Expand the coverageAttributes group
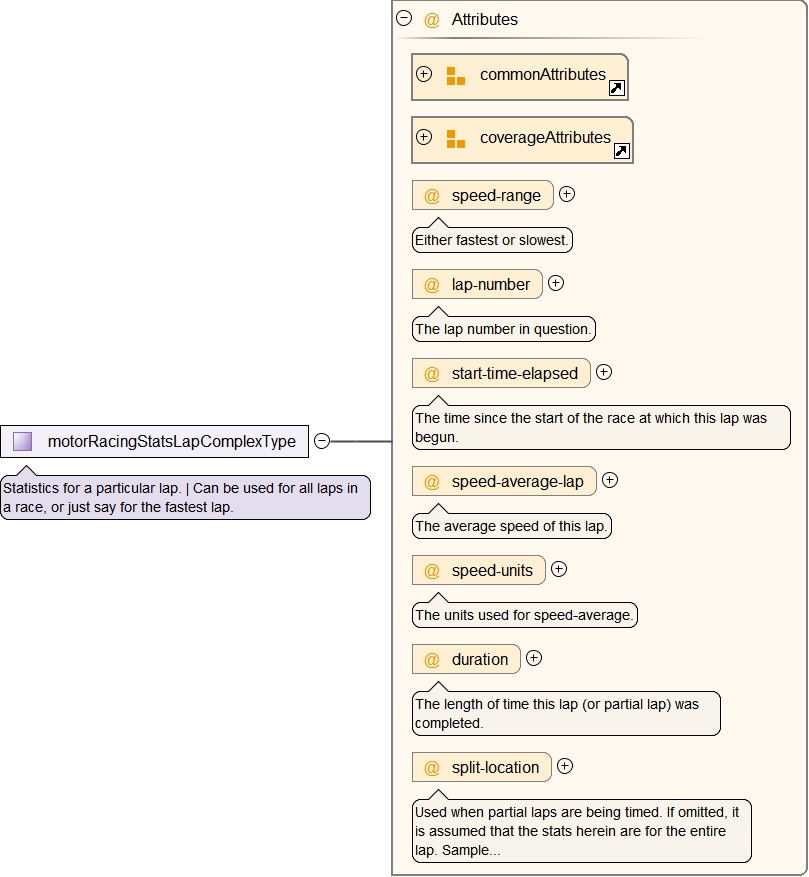The height and width of the screenshot is (877, 809). click(424, 137)
